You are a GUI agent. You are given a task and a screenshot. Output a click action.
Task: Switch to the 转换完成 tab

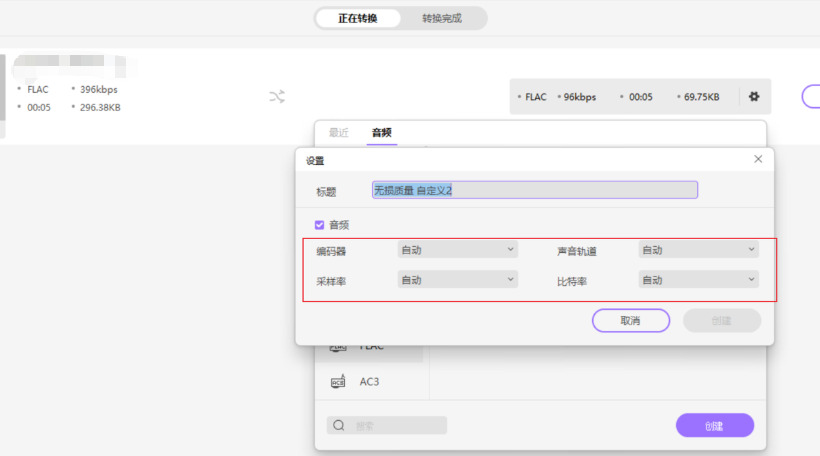pos(442,18)
